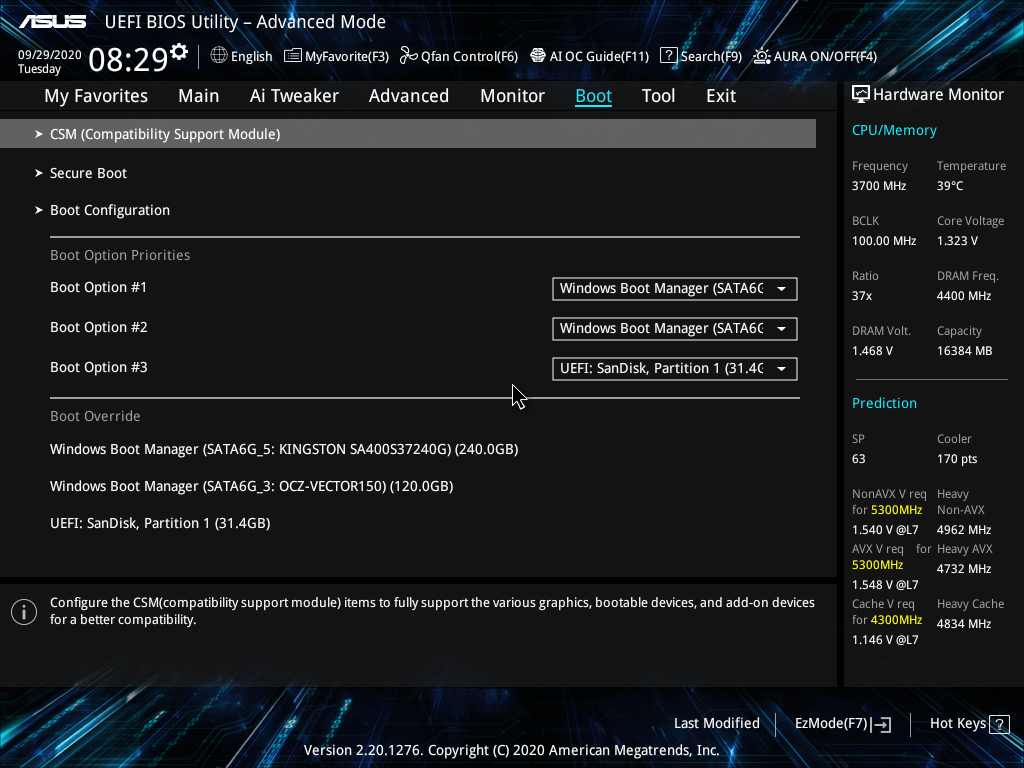Expand Boot Configuration submenu arrow
This screenshot has height=768, width=1024.
[x=39, y=210]
